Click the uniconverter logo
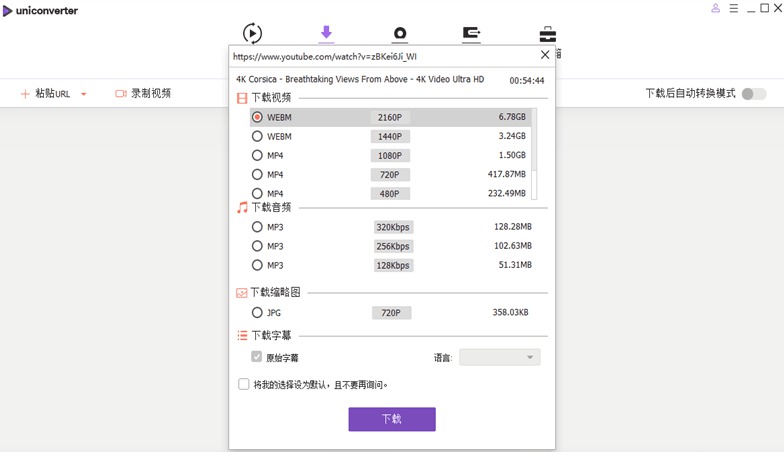 tap(40, 10)
